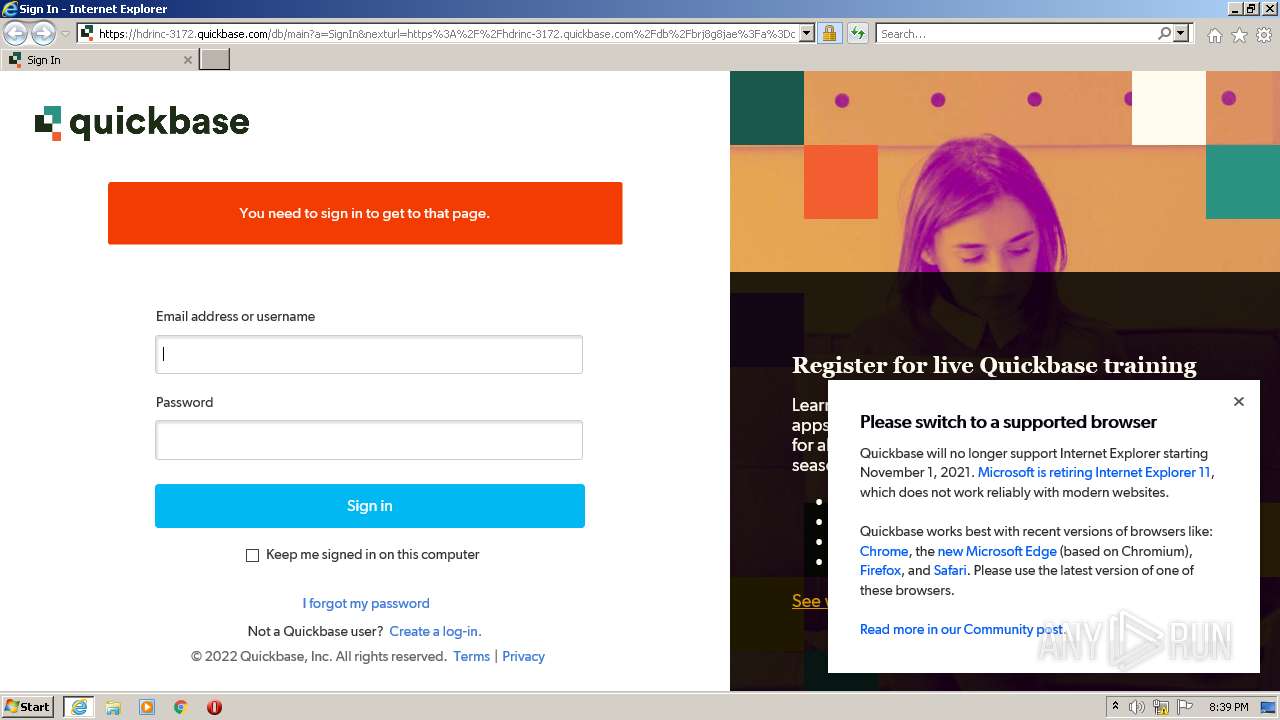
Task: Open the recent pages dropdown next to Forward
Action: tap(65, 34)
